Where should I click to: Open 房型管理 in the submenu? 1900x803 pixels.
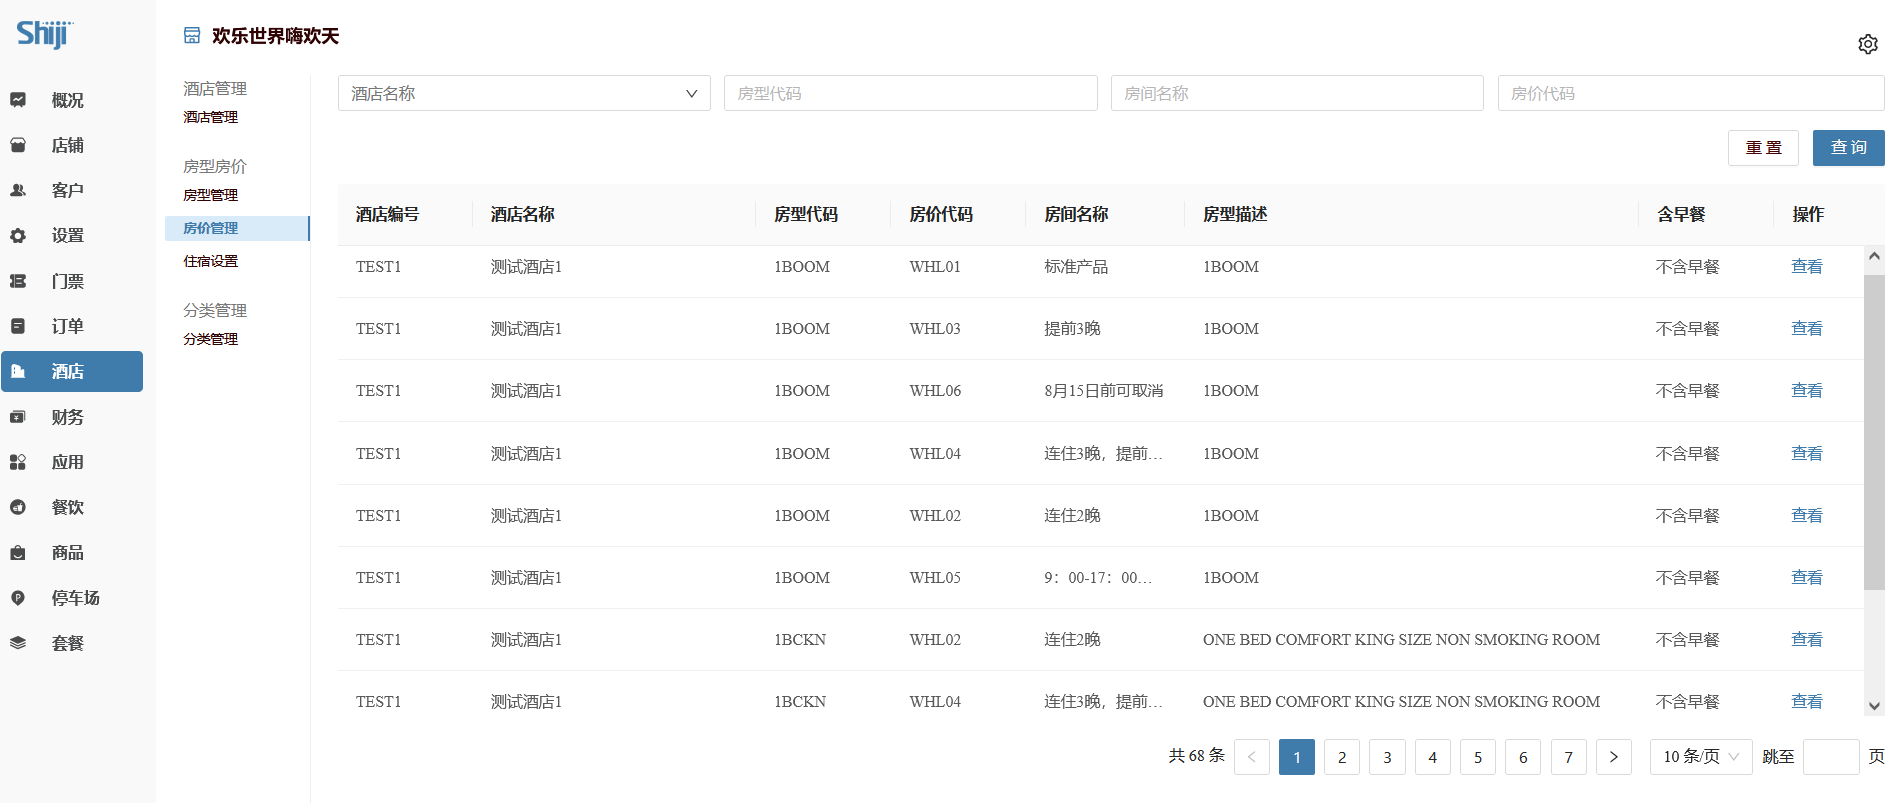pyautogui.click(x=211, y=195)
